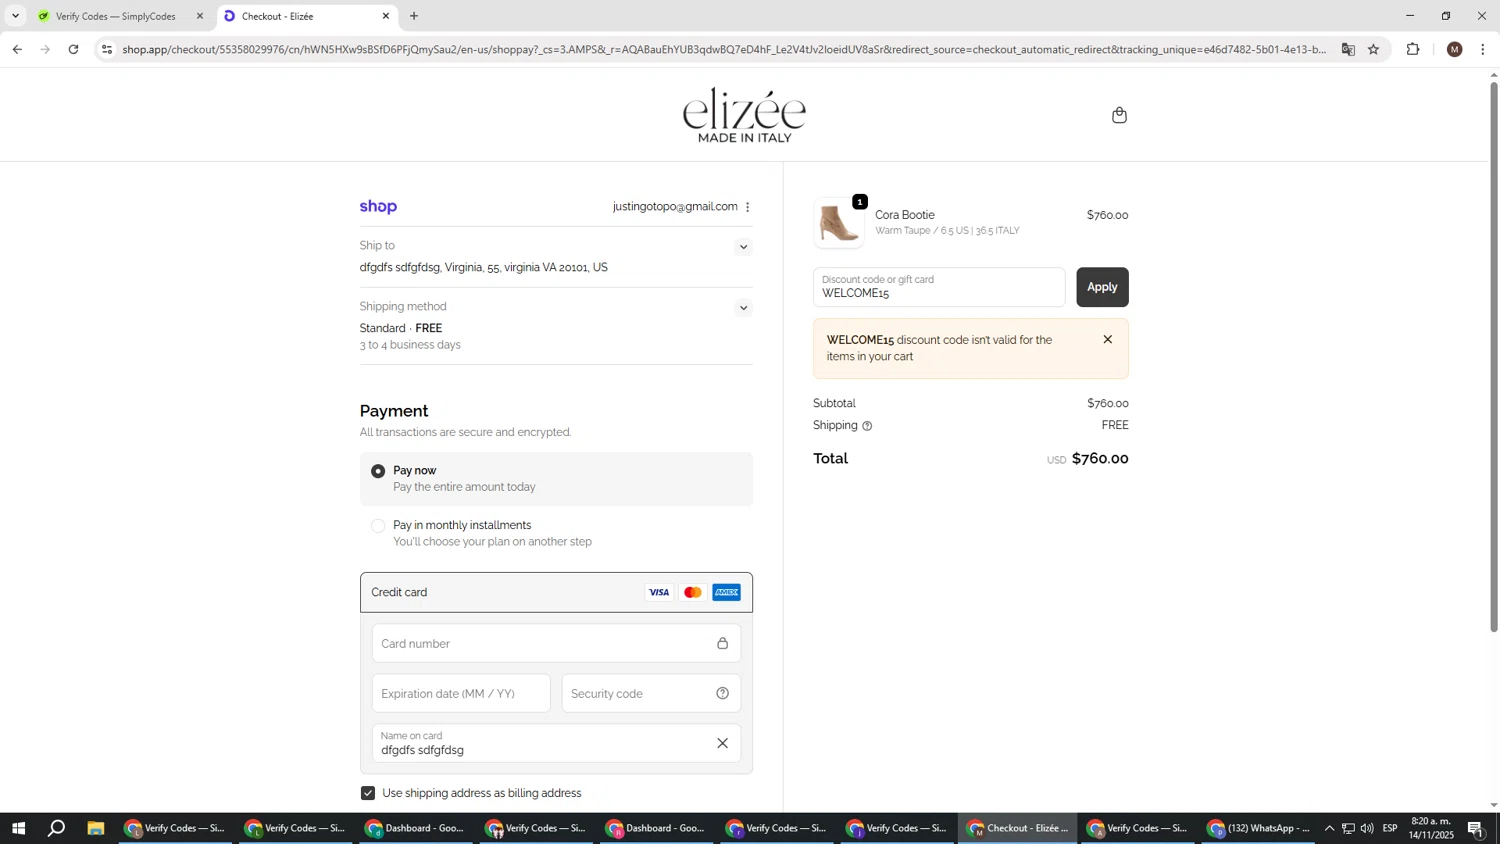Open network settings tray icon
Screen dimensions: 1500x844
[x=1348, y=828]
